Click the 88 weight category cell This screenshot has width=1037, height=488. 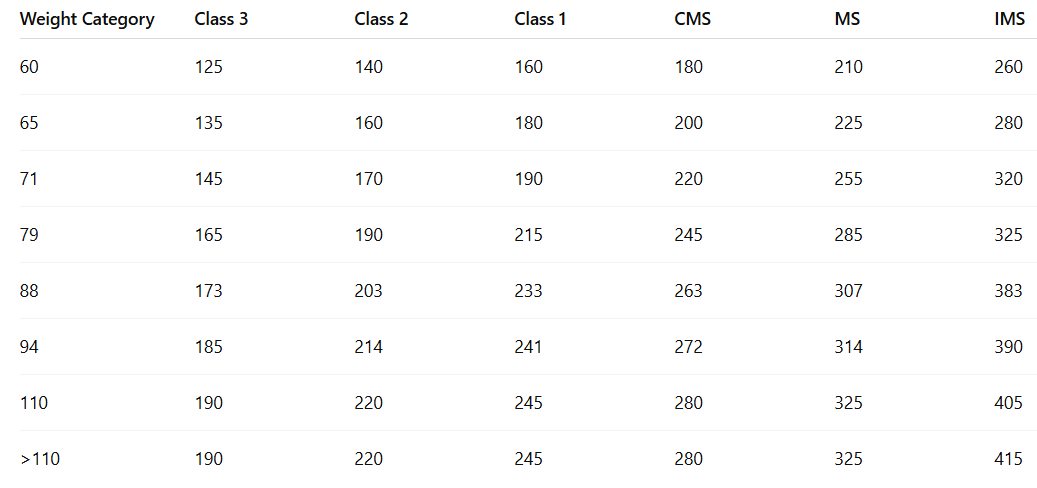tap(30, 291)
